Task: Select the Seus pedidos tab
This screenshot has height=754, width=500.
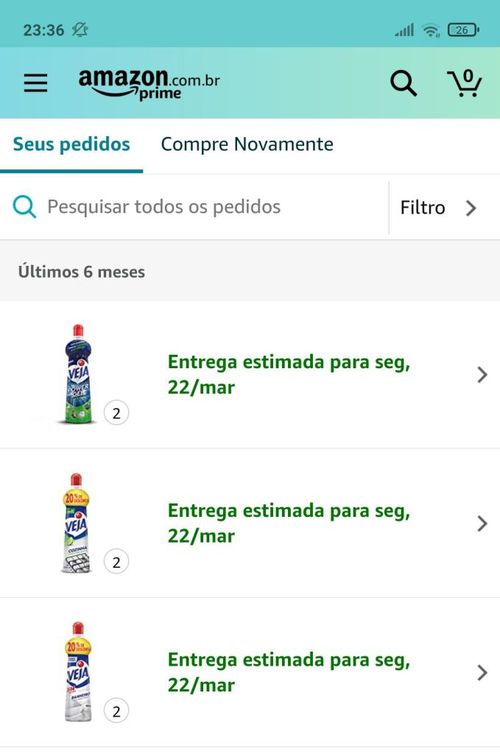Action: pos(71,144)
